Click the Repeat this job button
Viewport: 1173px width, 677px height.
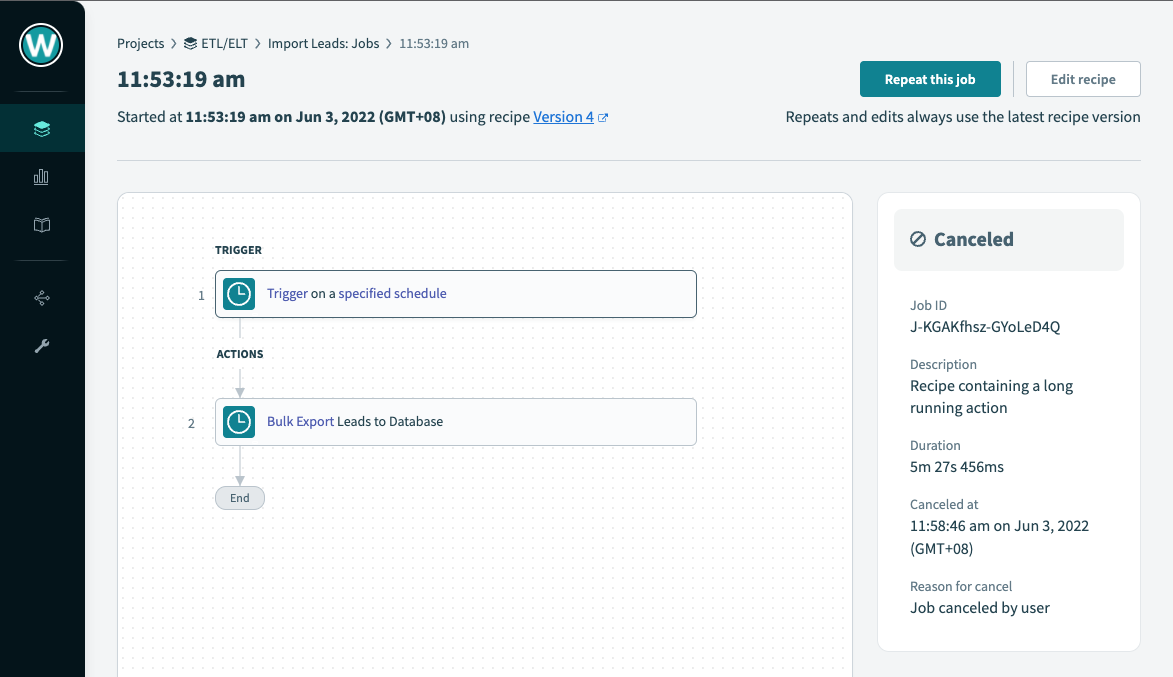click(x=930, y=80)
